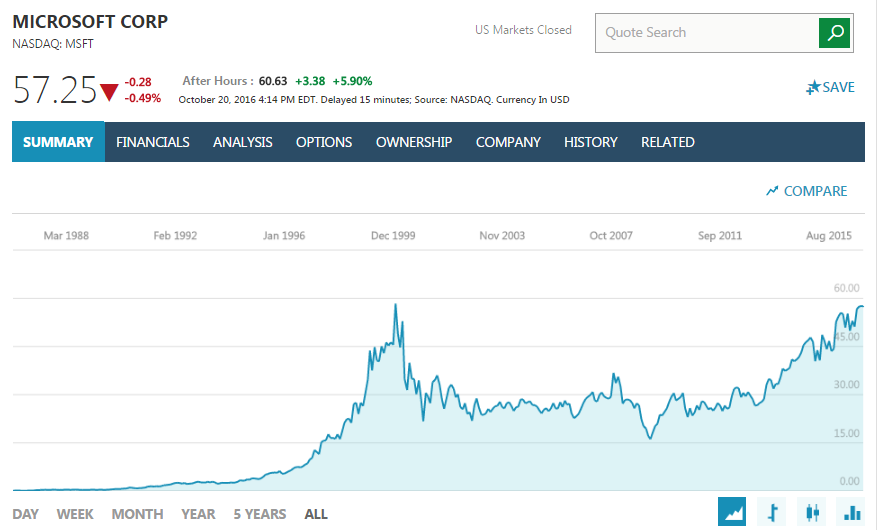
Task: Click the 45.00 y-axis label
Action: (846, 337)
